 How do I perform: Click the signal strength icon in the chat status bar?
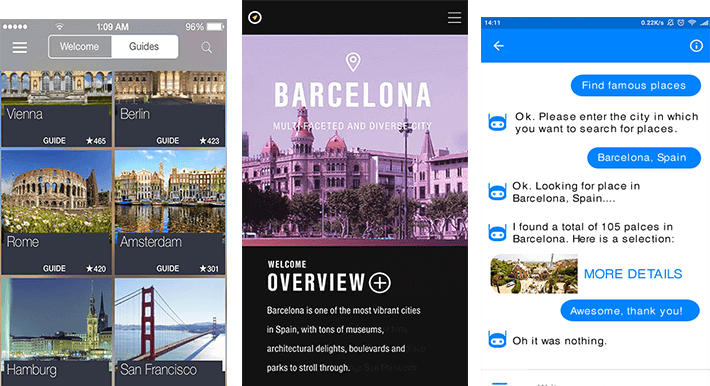(x=704, y=23)
